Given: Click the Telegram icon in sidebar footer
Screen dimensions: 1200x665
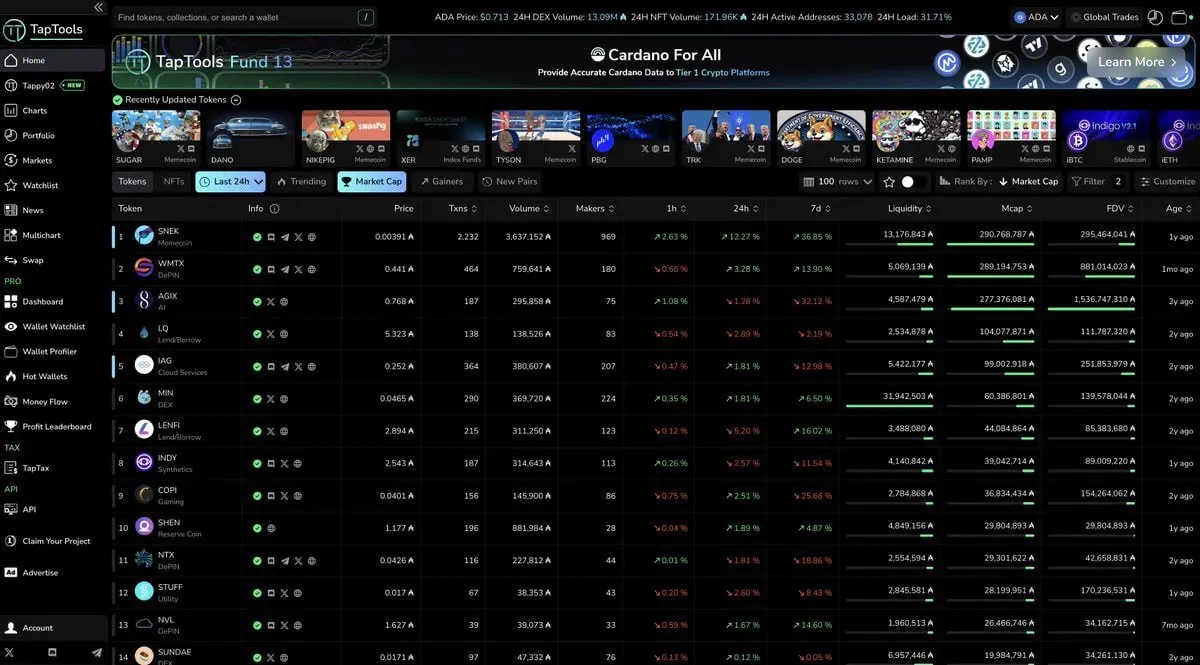Looking at the screenshot, I should pyautogui.click(x=97, y=652).
